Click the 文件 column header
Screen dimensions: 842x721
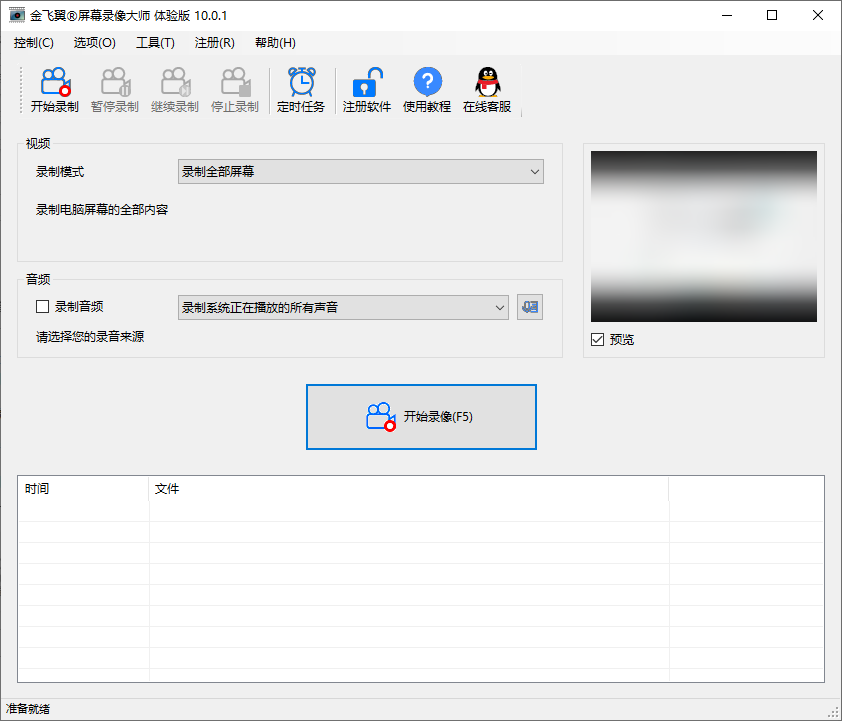pos(409,489)
